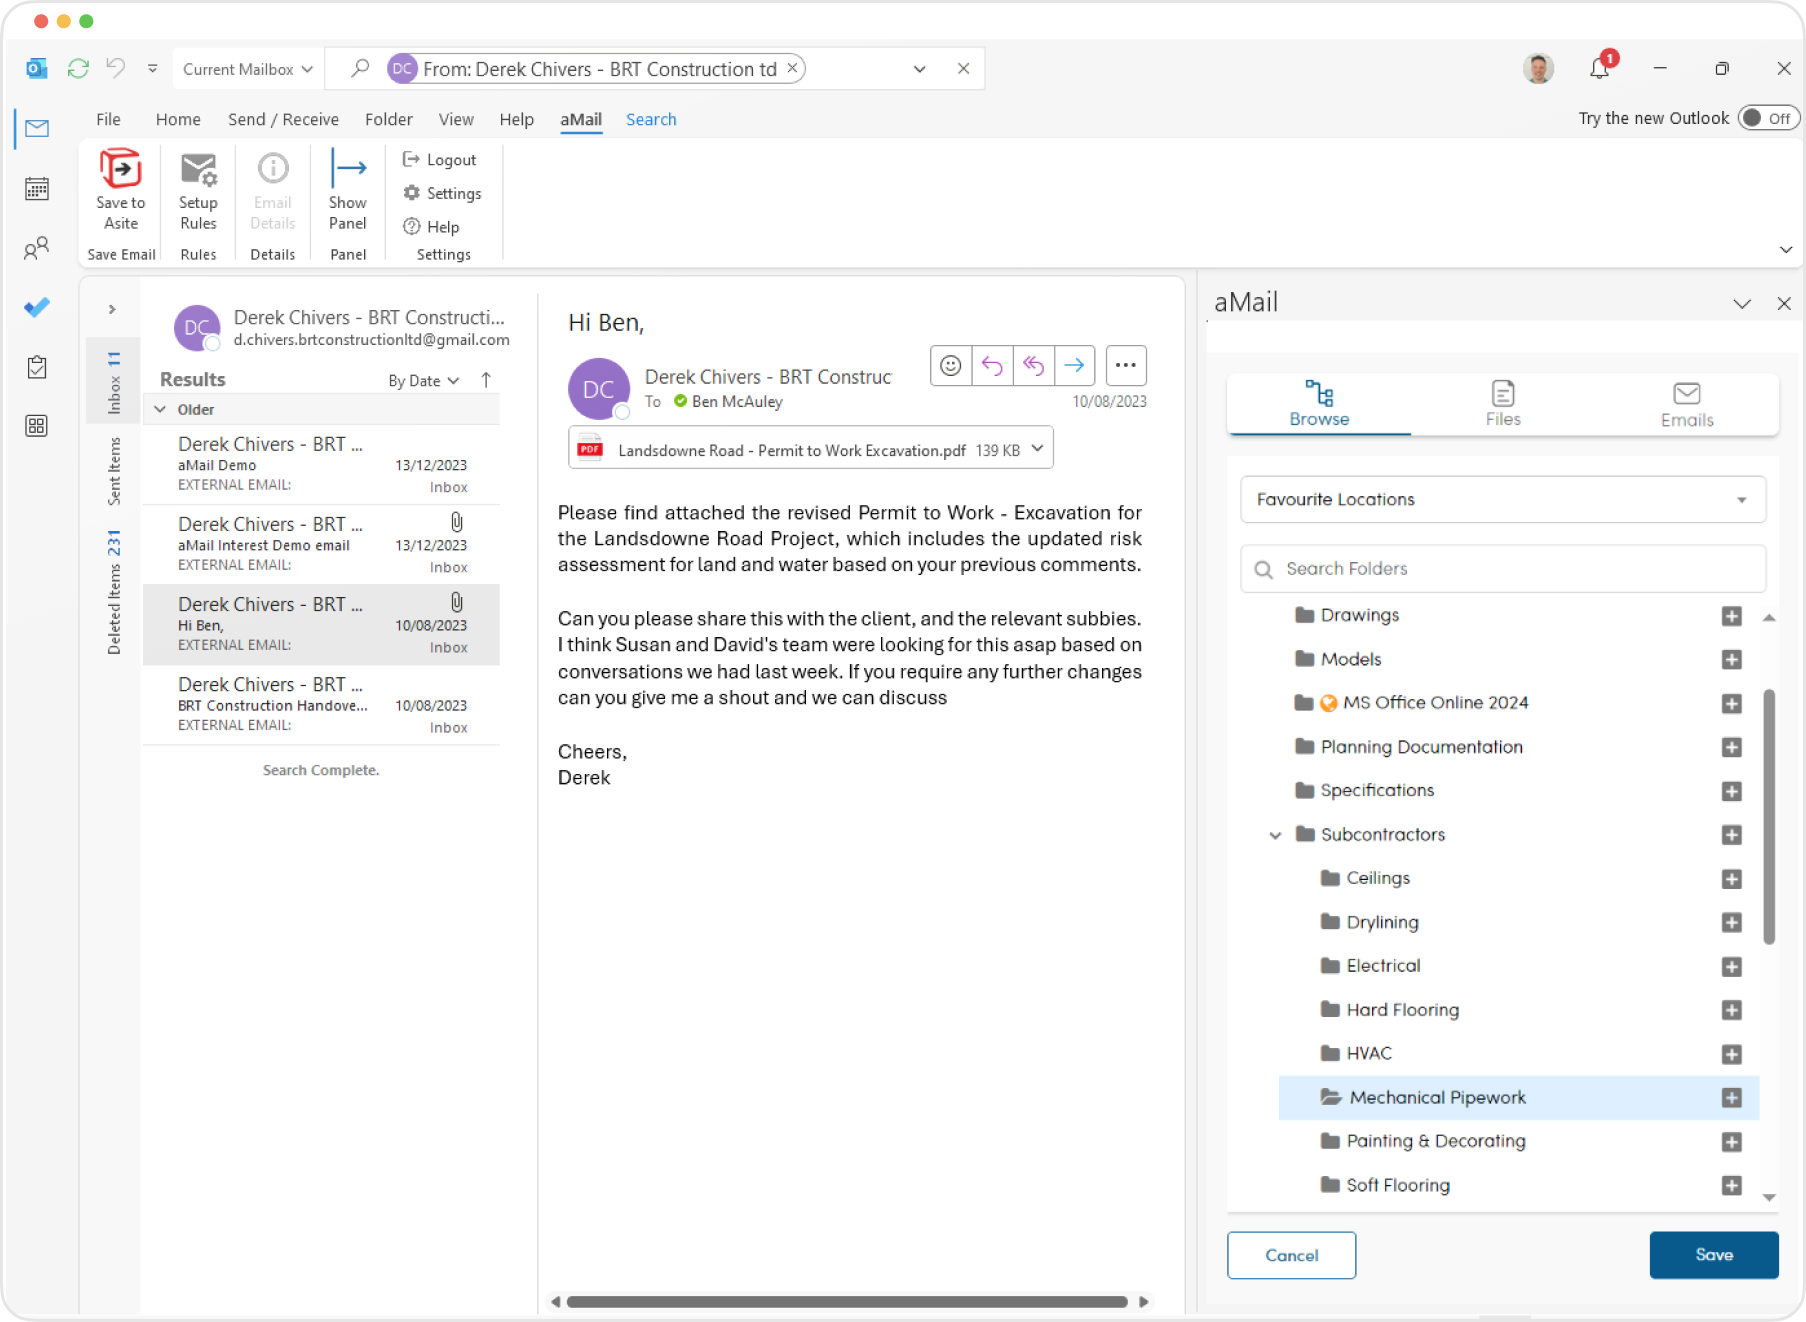The width and height of the screenshot is (1806, 1322).
Task: Add the Drawings folder with plus
Action: pyautogui.click(x=1732, y=616)
